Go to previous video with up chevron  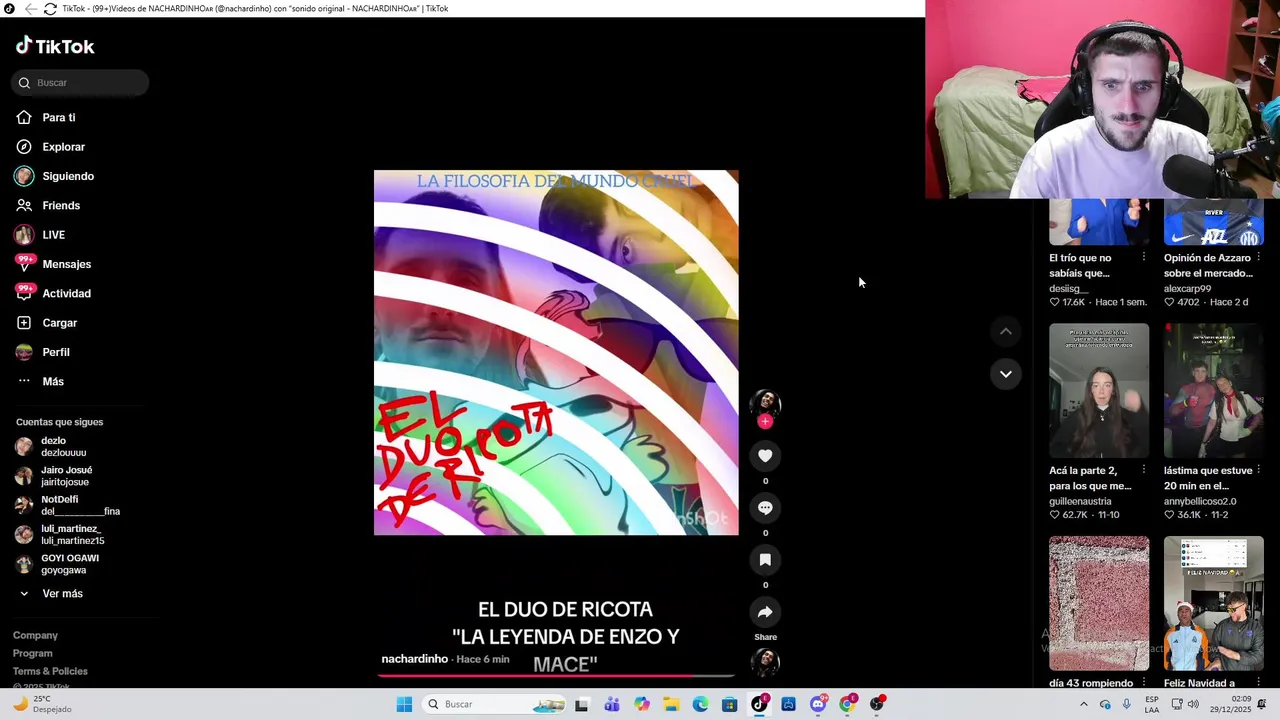click(x=1006, y=331)
